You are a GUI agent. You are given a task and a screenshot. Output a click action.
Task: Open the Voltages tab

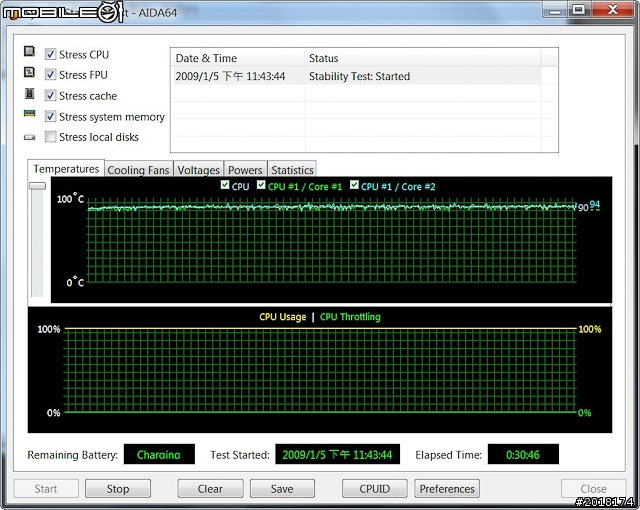[199, 170]
